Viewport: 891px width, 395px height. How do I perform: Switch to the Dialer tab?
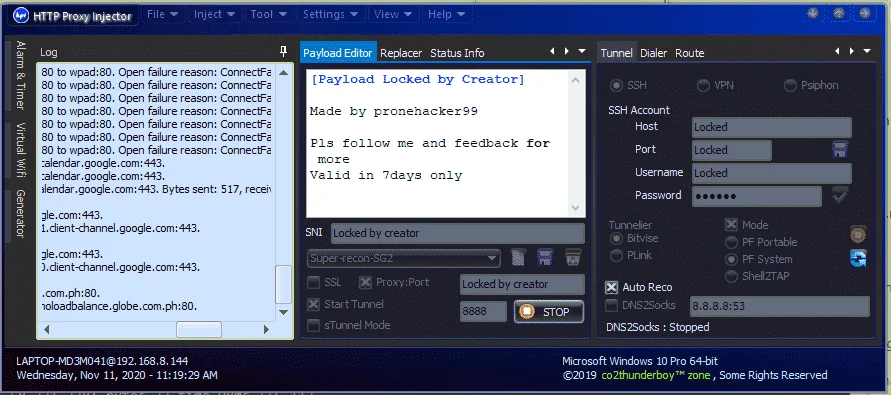[x=653, y=53]
